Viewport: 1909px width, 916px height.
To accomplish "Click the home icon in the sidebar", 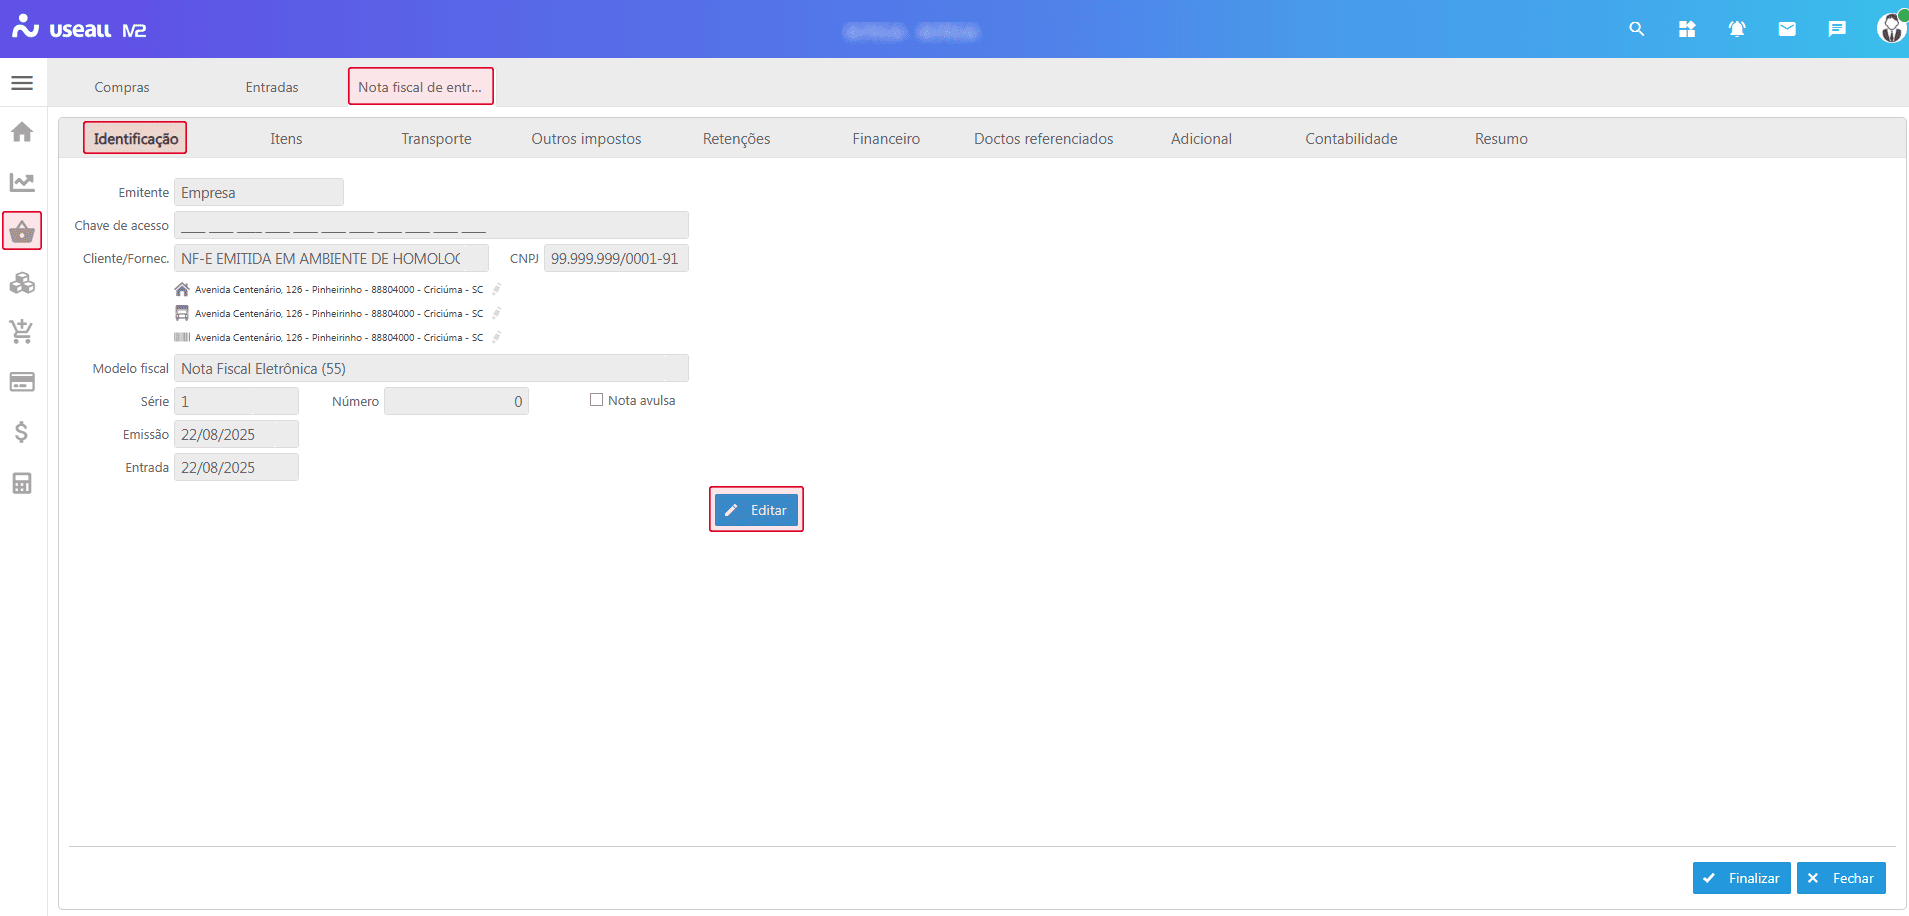I will coord(22,132).
